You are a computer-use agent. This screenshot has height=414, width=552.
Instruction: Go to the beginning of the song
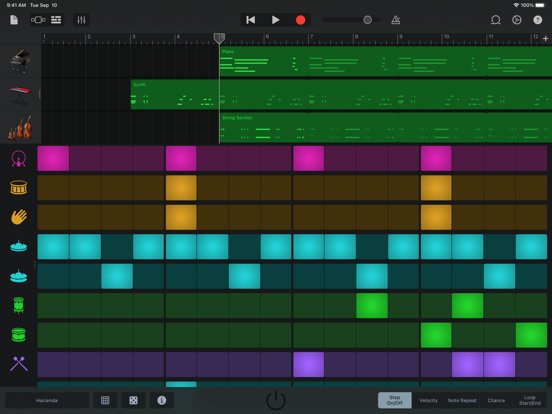click(x=251, y=20)
